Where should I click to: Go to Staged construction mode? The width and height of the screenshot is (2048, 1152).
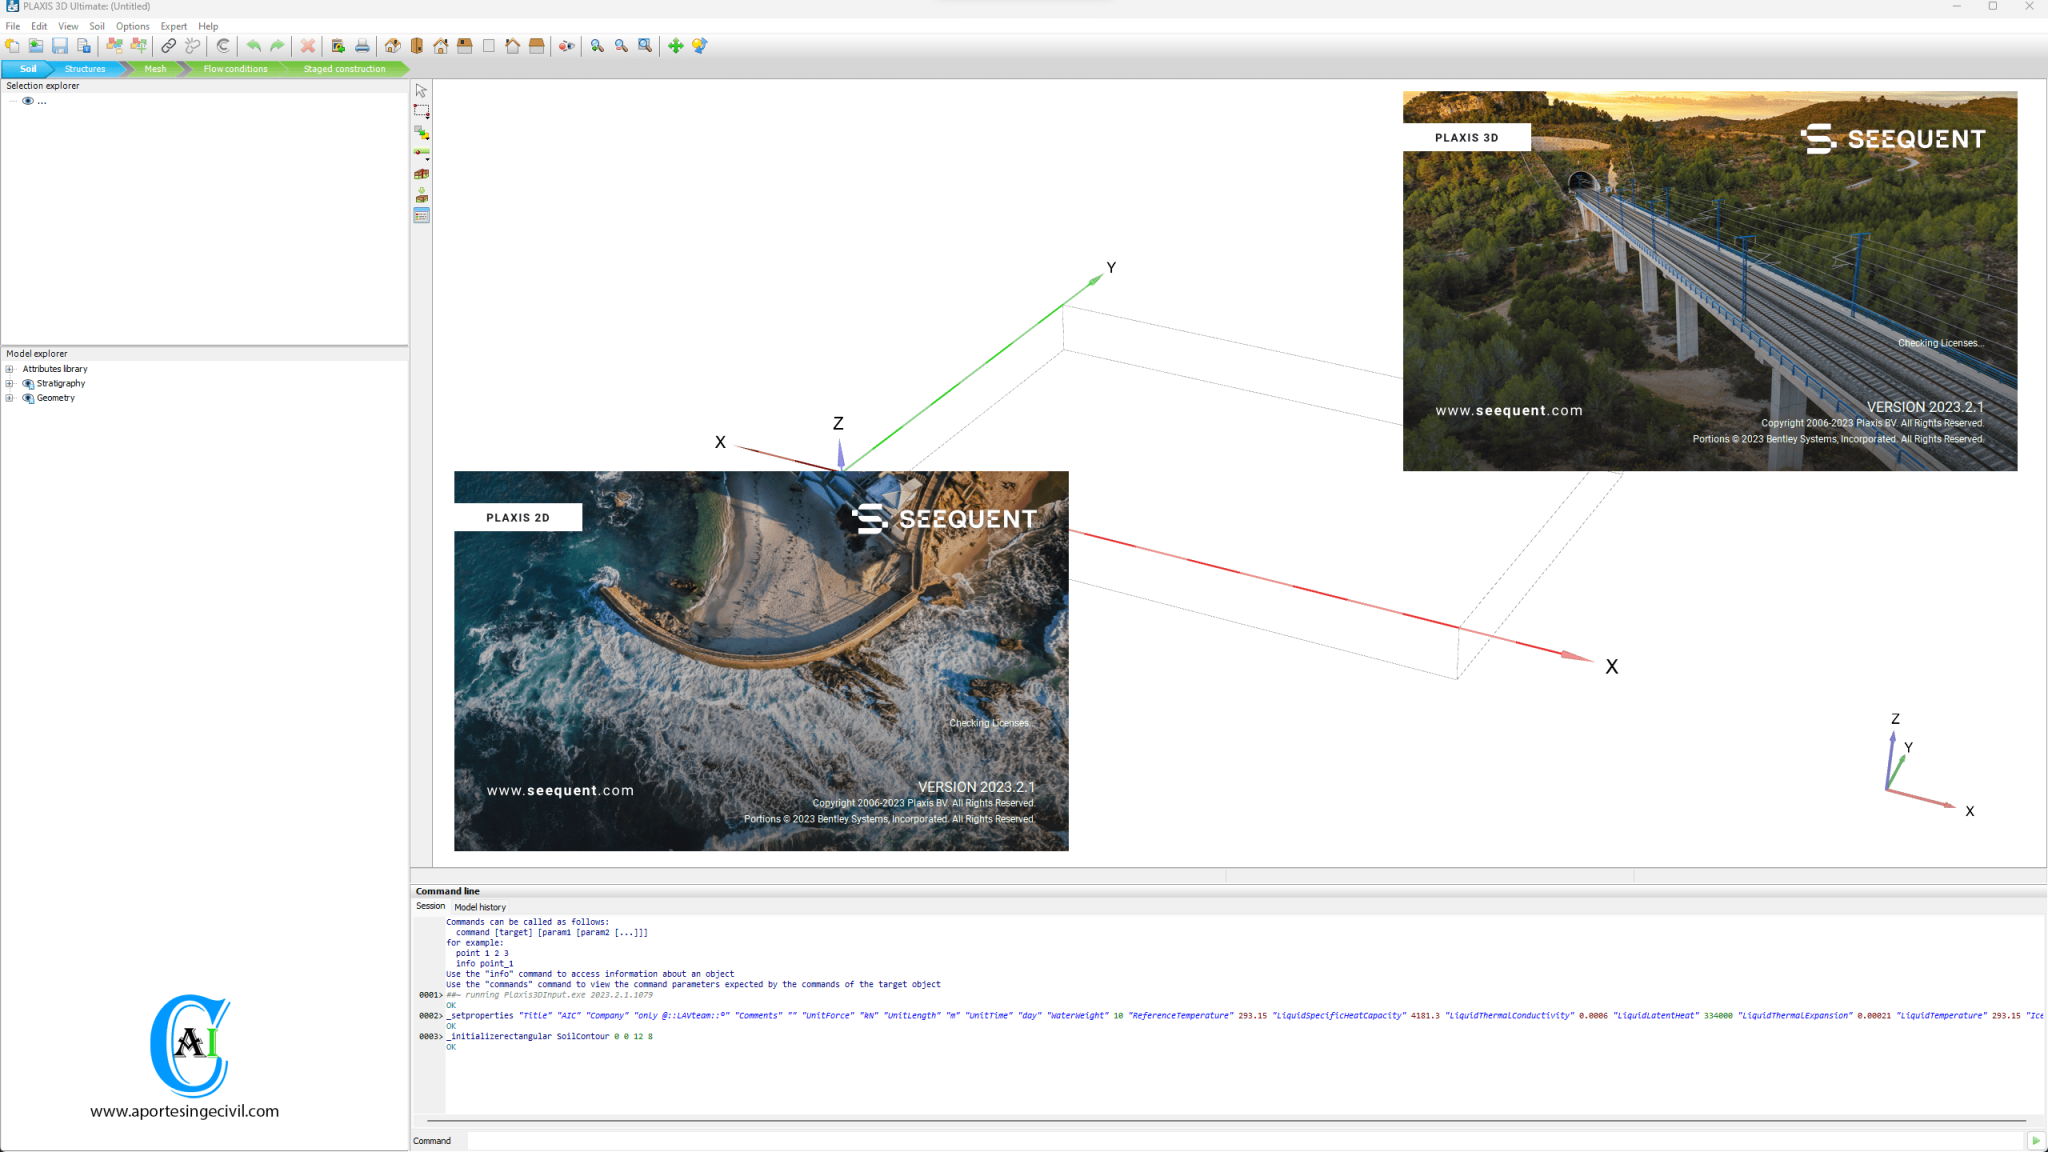coord(344,69)
